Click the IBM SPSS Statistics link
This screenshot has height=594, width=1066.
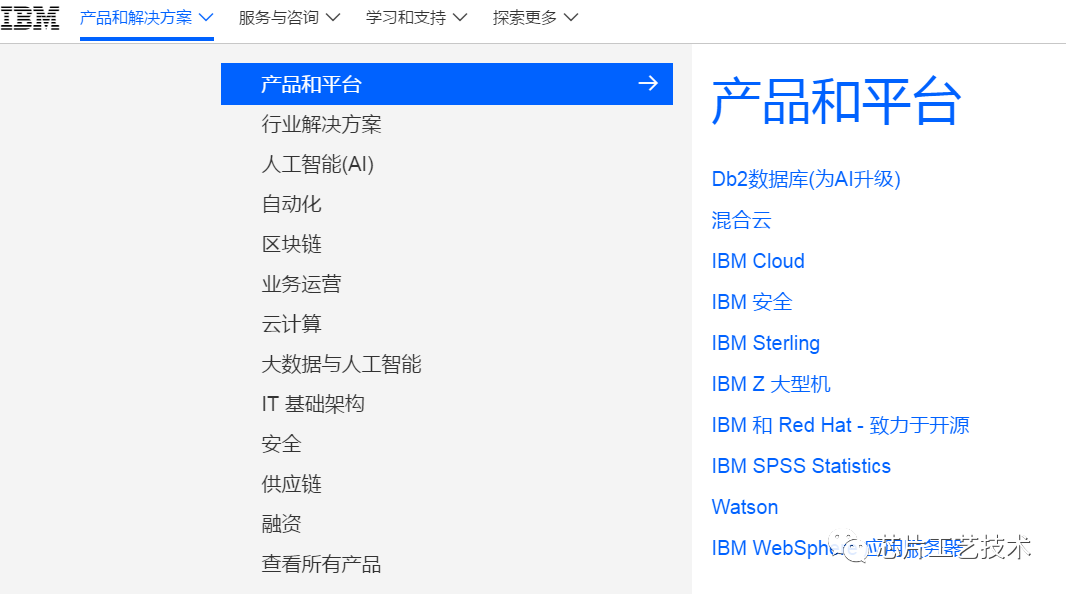point(801,466)
